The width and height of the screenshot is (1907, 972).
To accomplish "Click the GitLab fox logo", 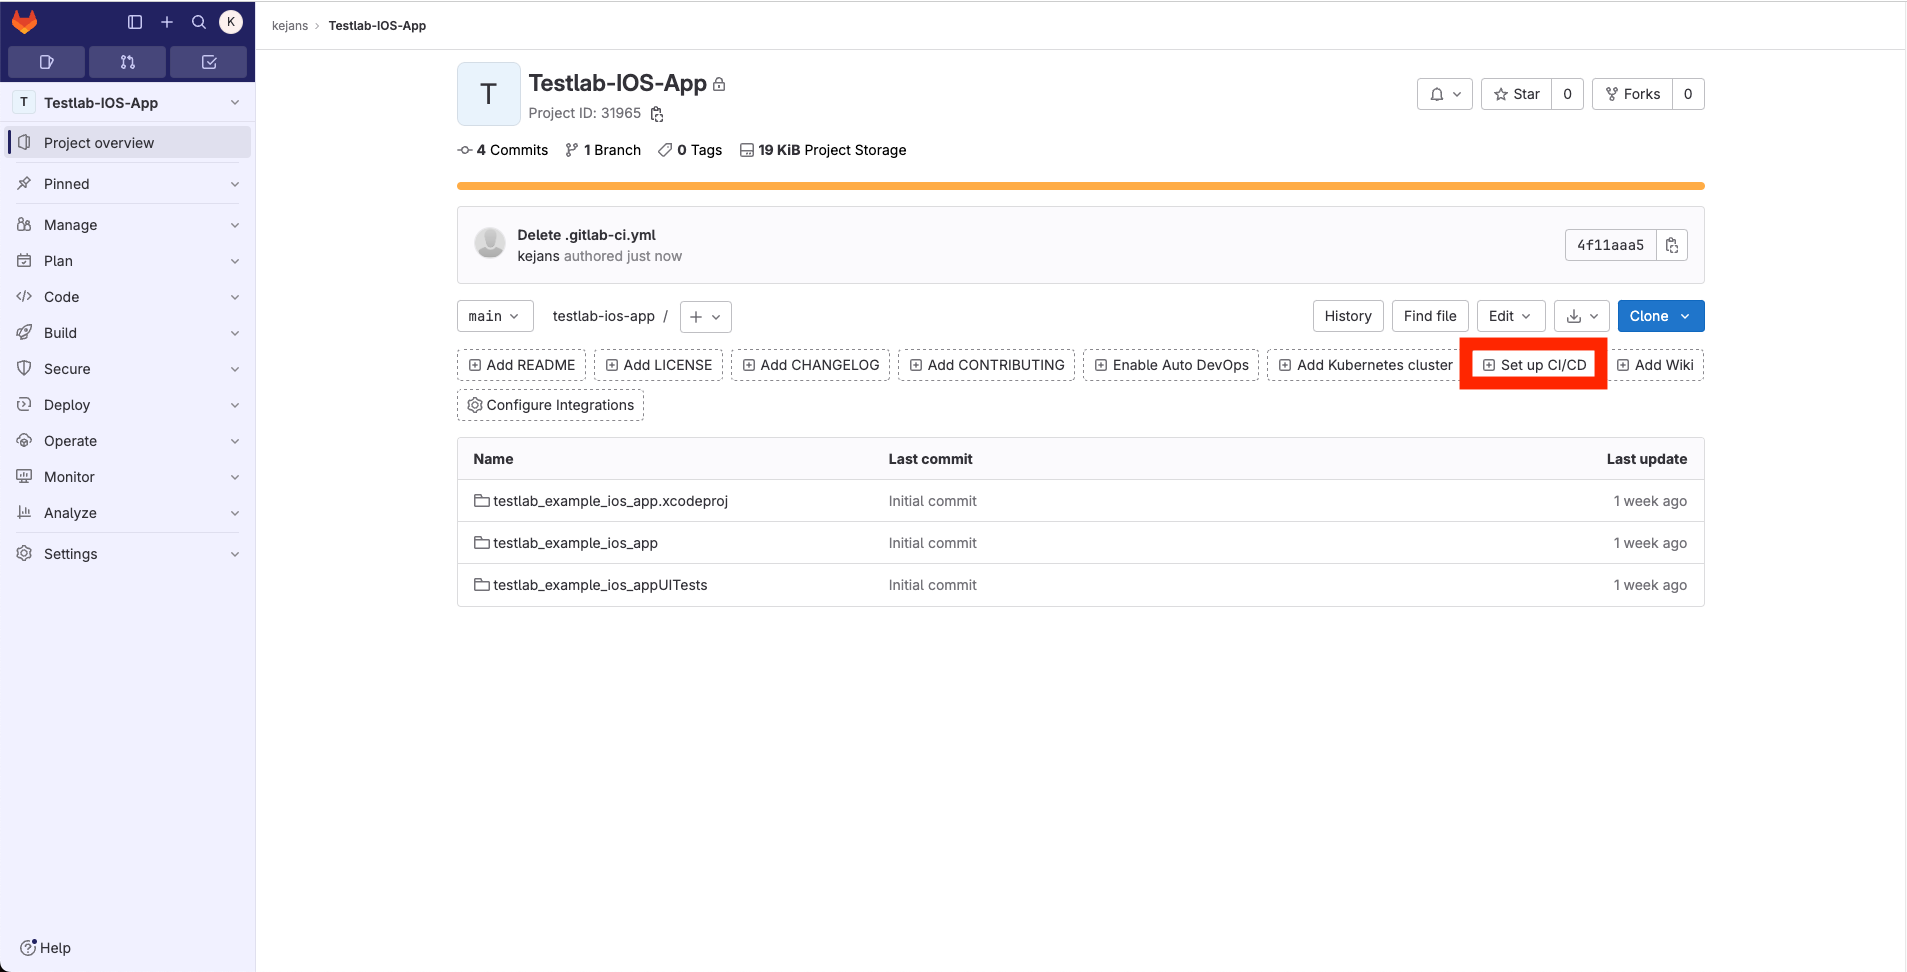I will point(24,22).
